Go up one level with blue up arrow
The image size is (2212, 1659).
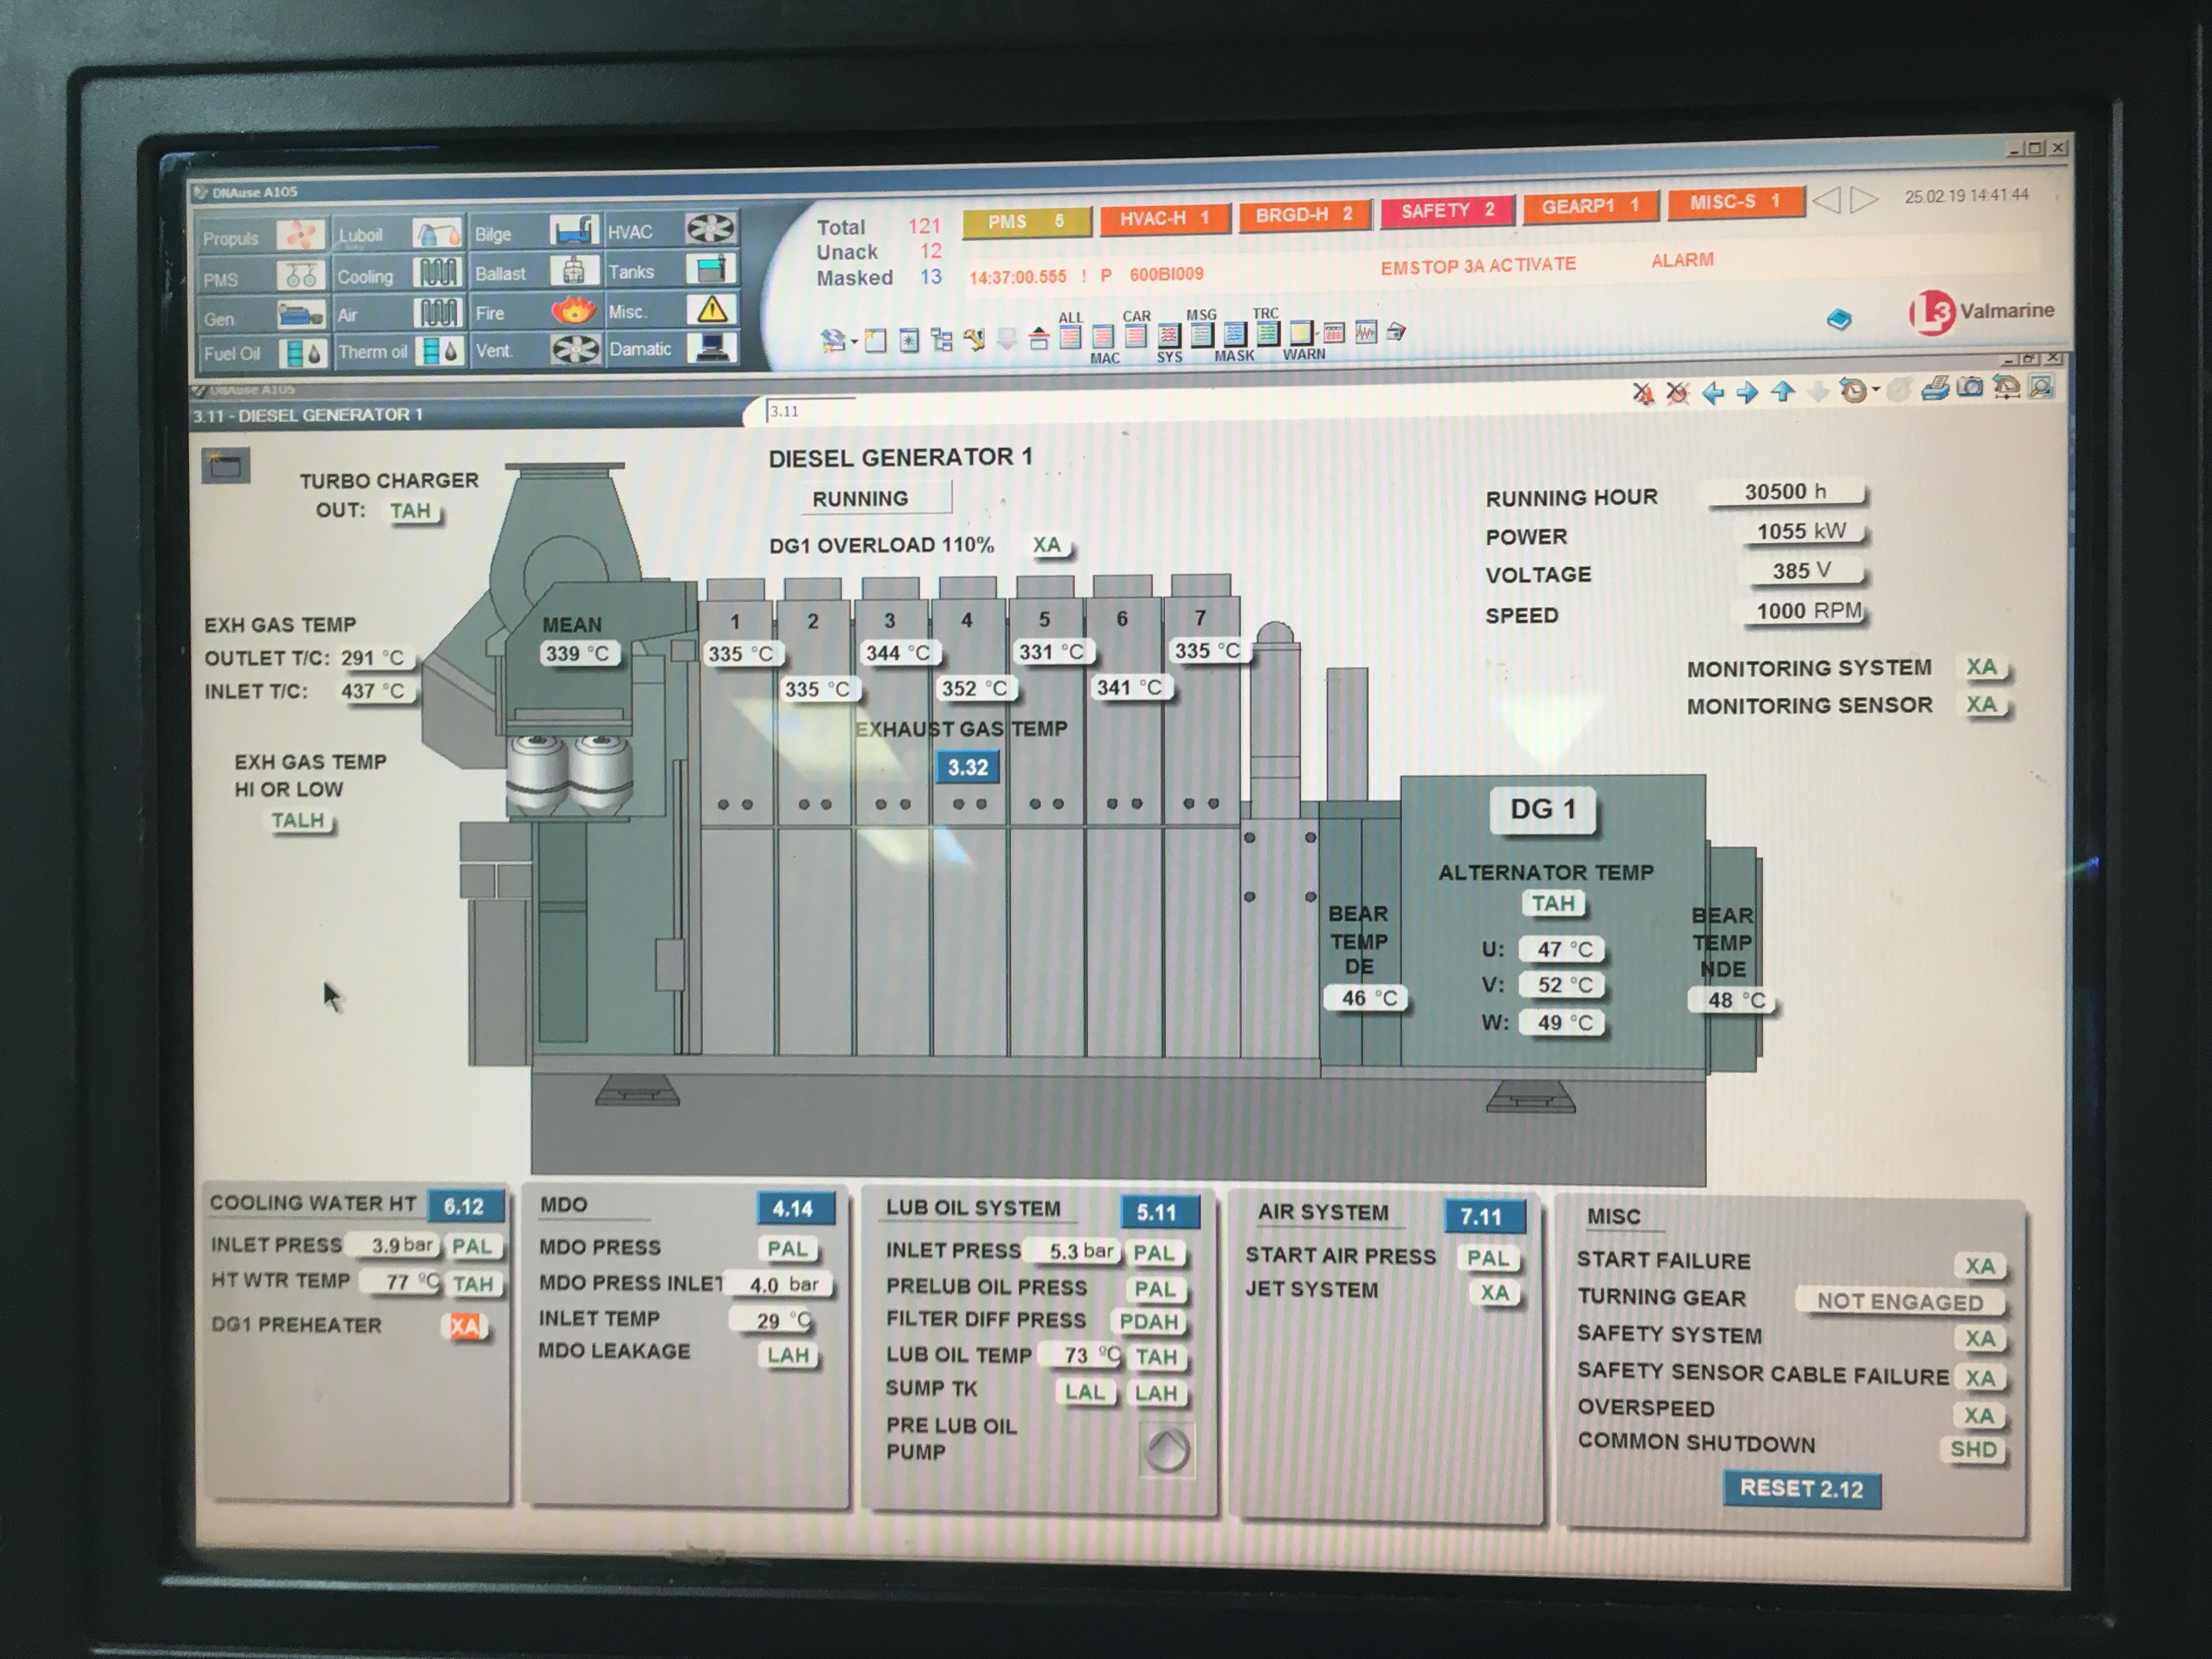coord(1782,391)
